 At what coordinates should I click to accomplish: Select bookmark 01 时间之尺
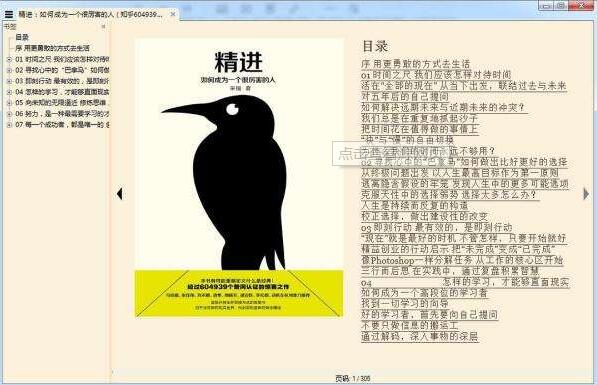[62, 59]
